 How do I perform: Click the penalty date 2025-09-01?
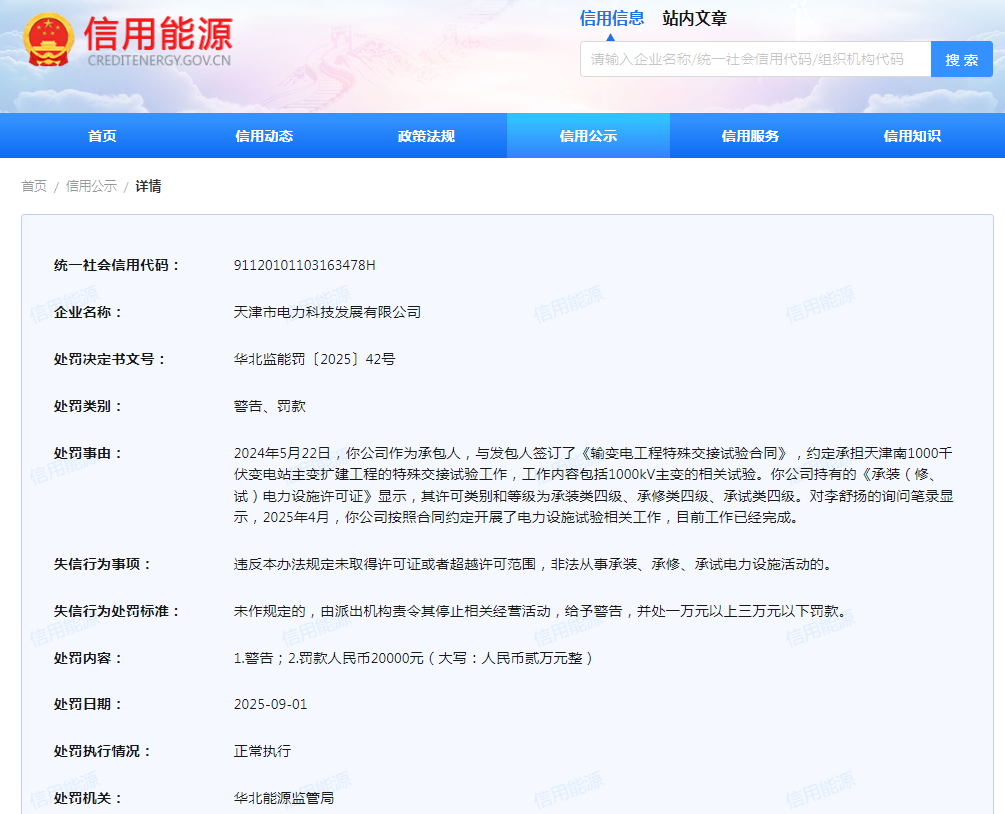[x=270, y=704]
